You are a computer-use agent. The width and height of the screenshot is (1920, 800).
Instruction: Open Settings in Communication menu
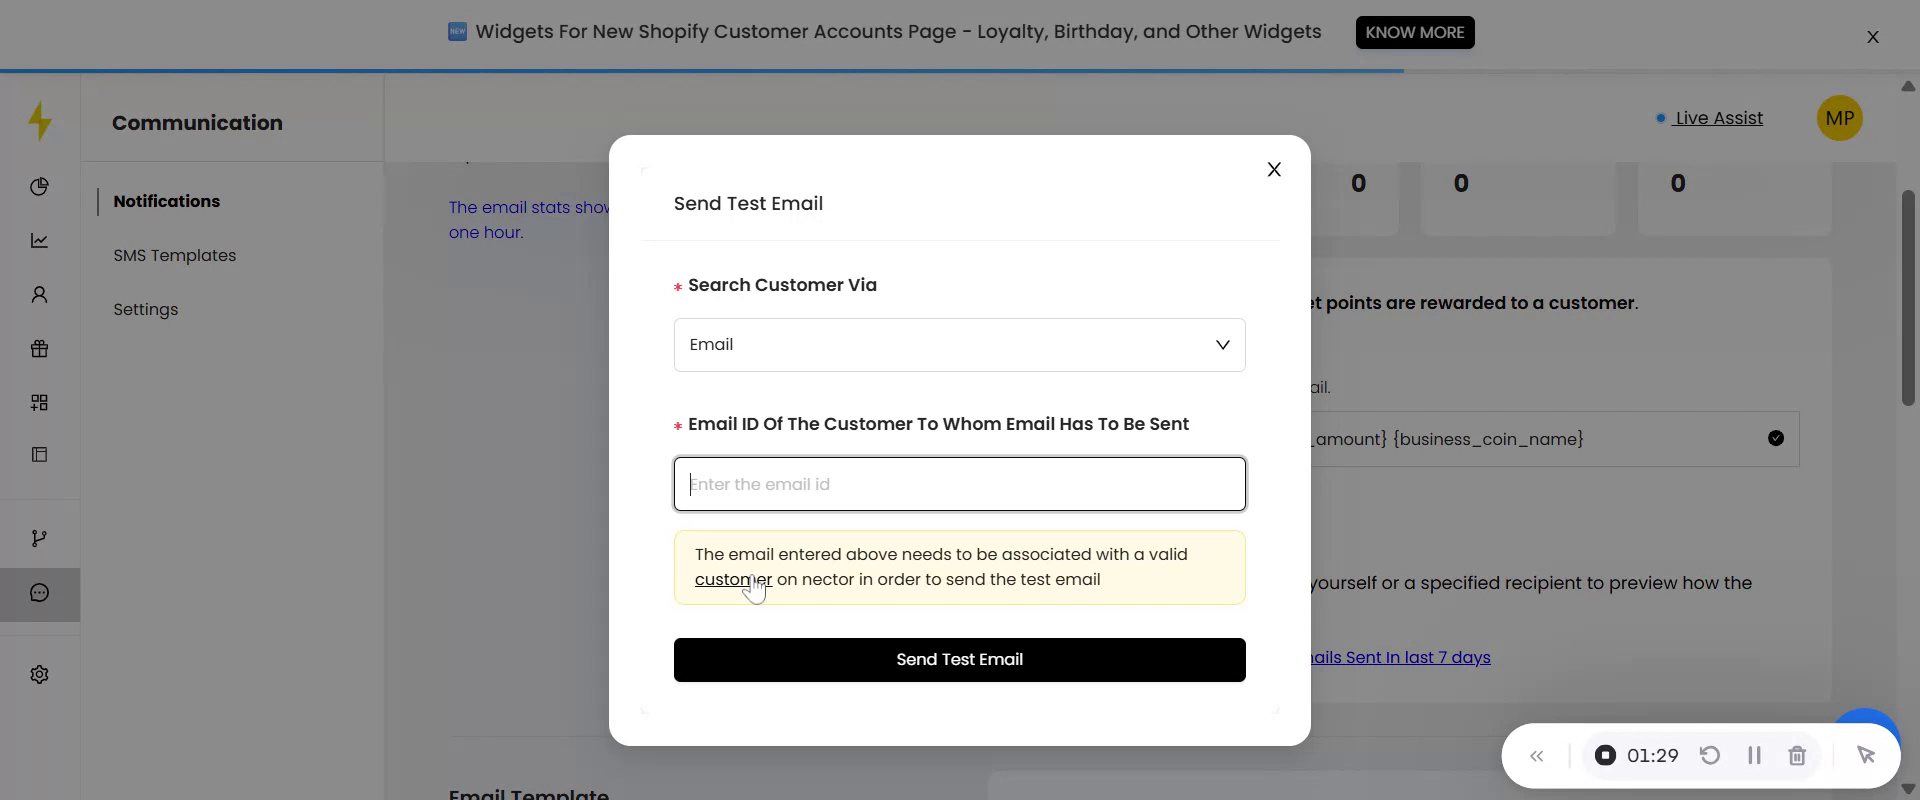pyautogui.click(x=146, y=310)
